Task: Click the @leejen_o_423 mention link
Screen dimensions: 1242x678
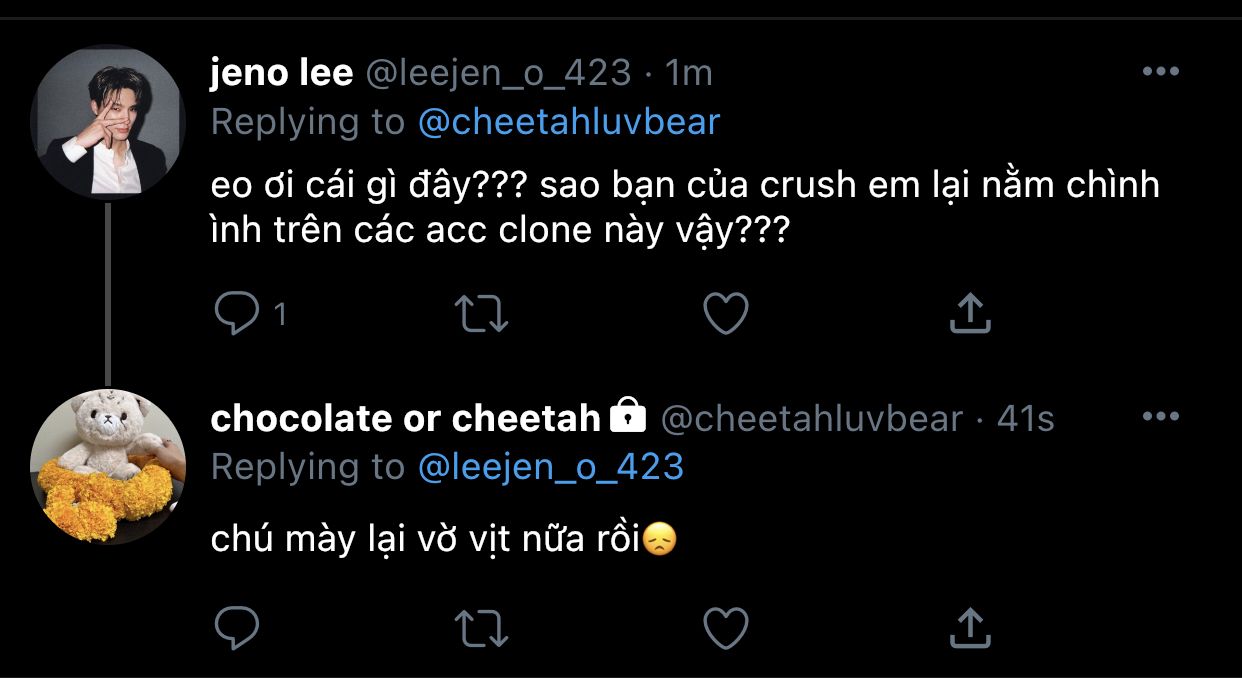Action: pos(549,467)
